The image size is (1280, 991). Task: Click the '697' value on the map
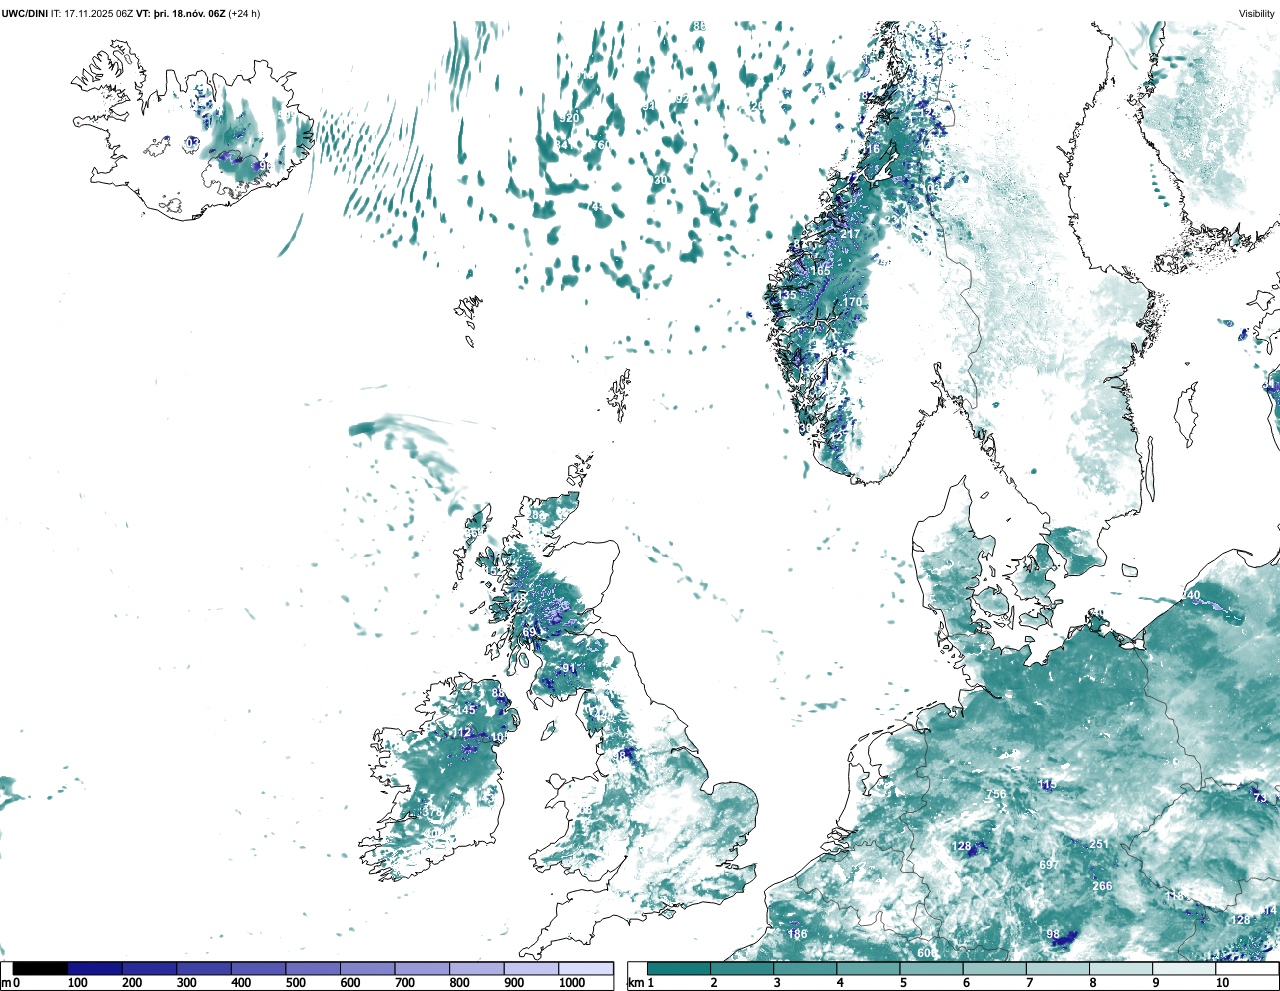point(1049,865)
